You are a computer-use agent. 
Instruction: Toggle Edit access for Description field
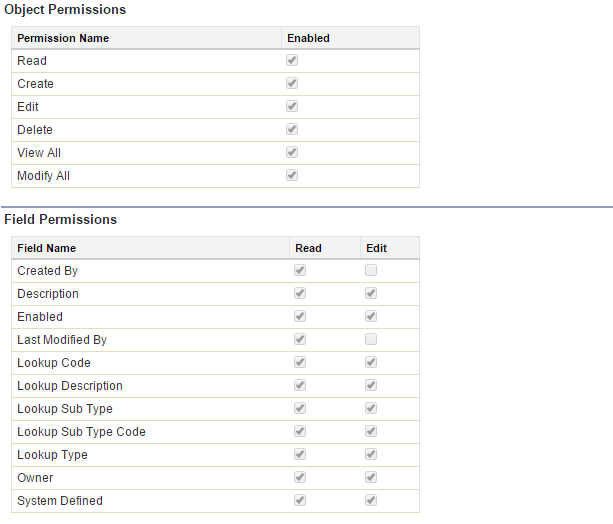point(371,293)
